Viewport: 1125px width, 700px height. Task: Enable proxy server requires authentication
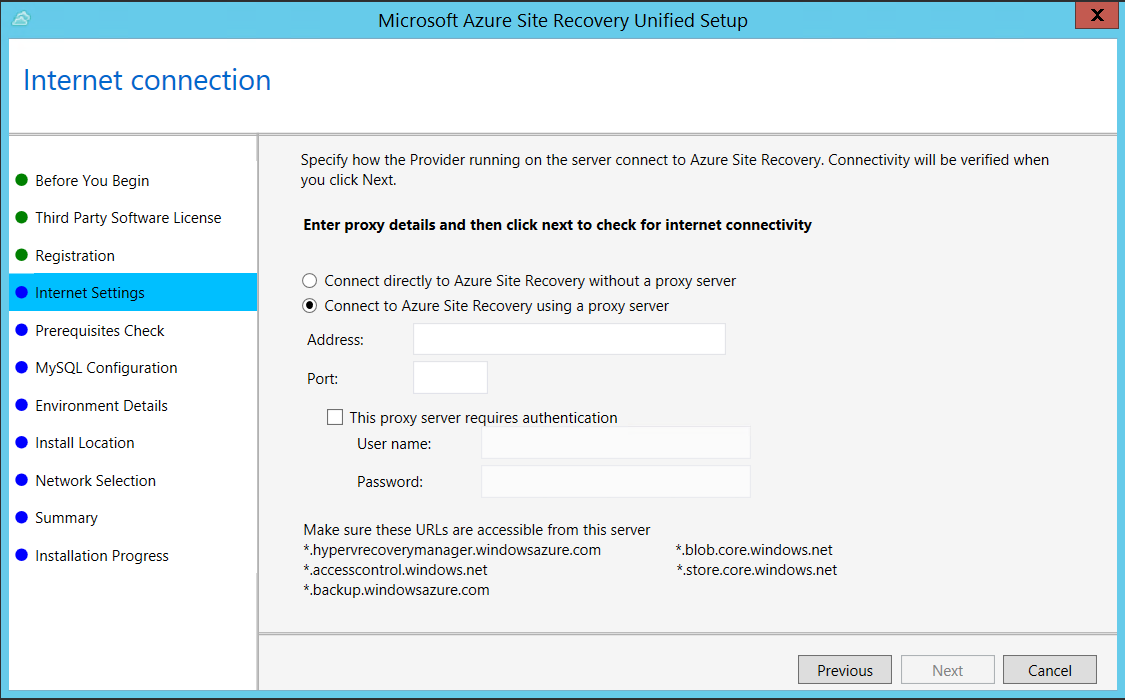(335, 417)
